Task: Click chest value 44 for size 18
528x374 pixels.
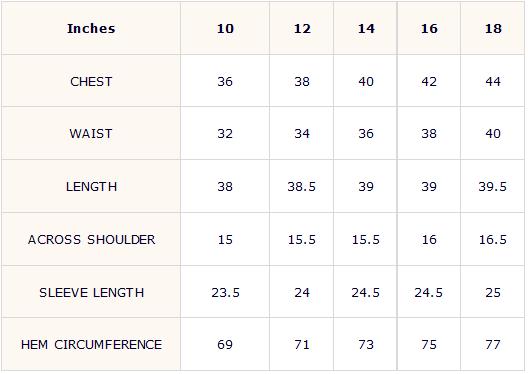Action: [493, 81]
